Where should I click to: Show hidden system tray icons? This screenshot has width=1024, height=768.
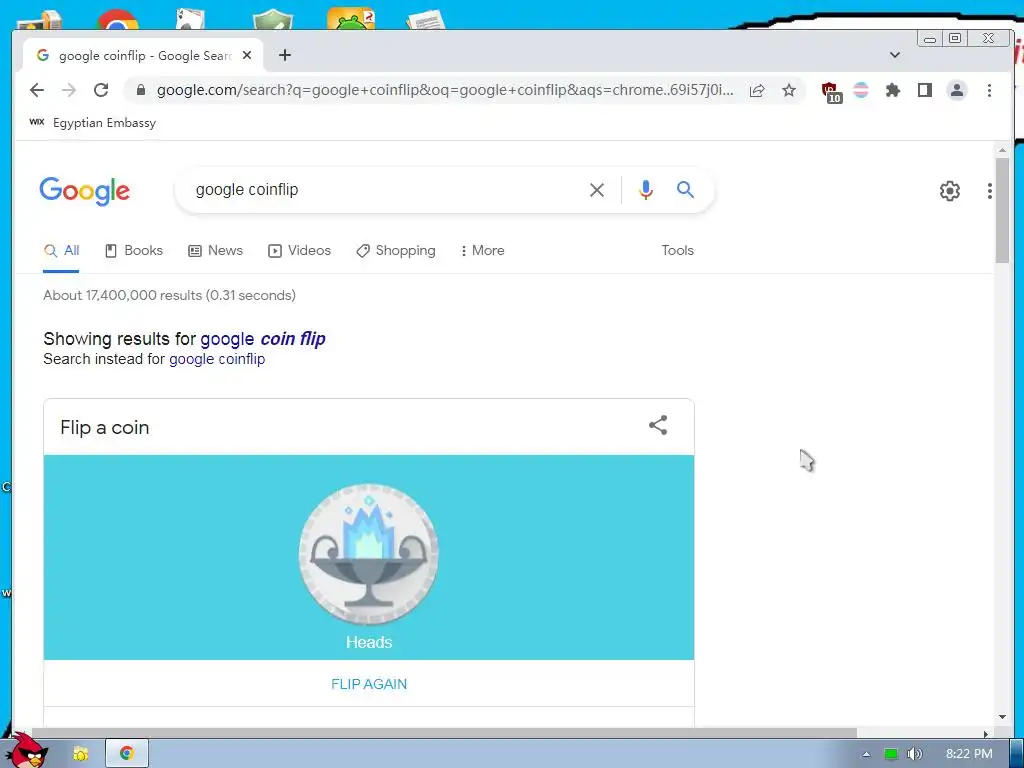pyautogui.click(x=867, y=754)
